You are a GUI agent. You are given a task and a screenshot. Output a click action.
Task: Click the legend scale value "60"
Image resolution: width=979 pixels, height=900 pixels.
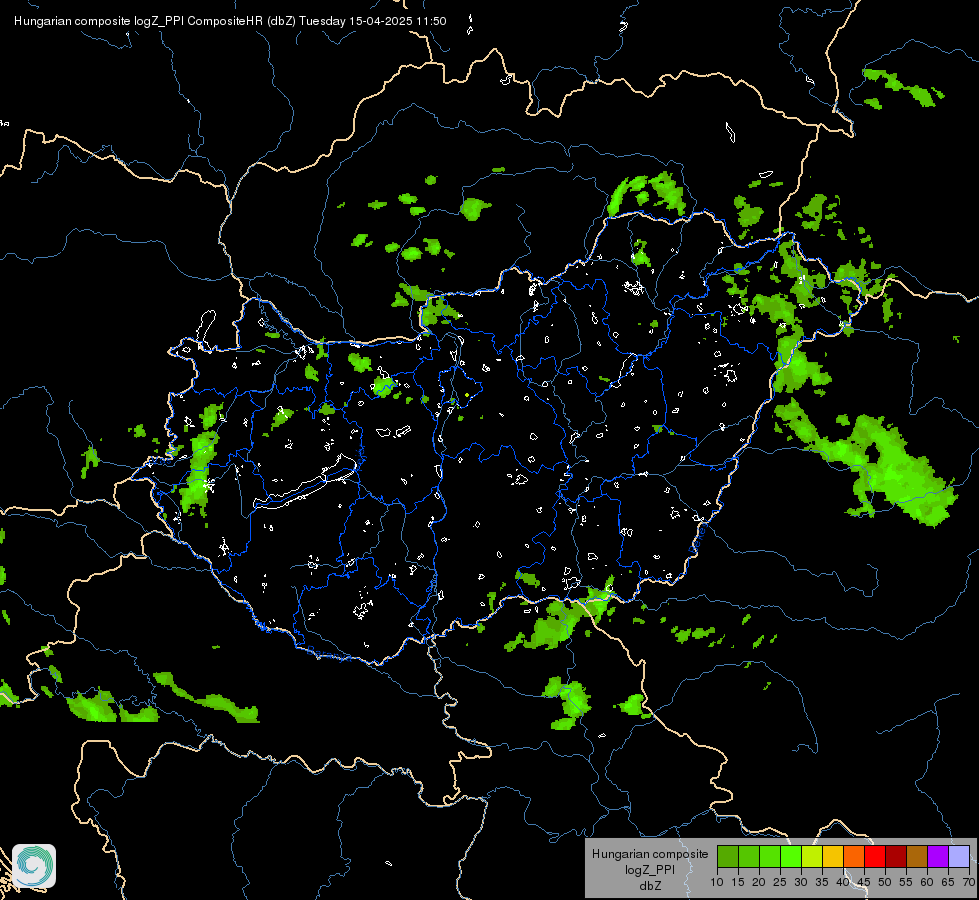(927, 883)
